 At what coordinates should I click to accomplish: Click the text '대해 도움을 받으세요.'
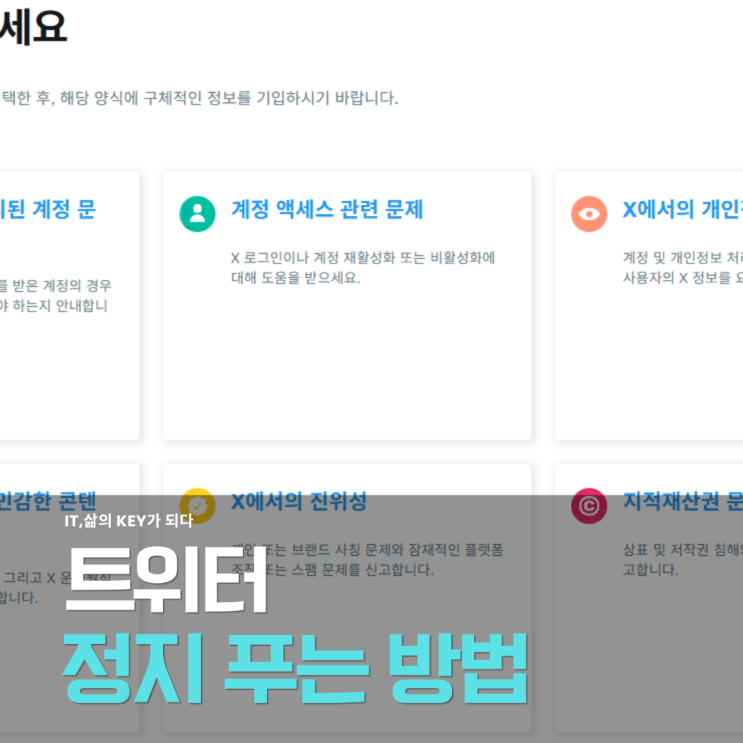tap(296, 278)
